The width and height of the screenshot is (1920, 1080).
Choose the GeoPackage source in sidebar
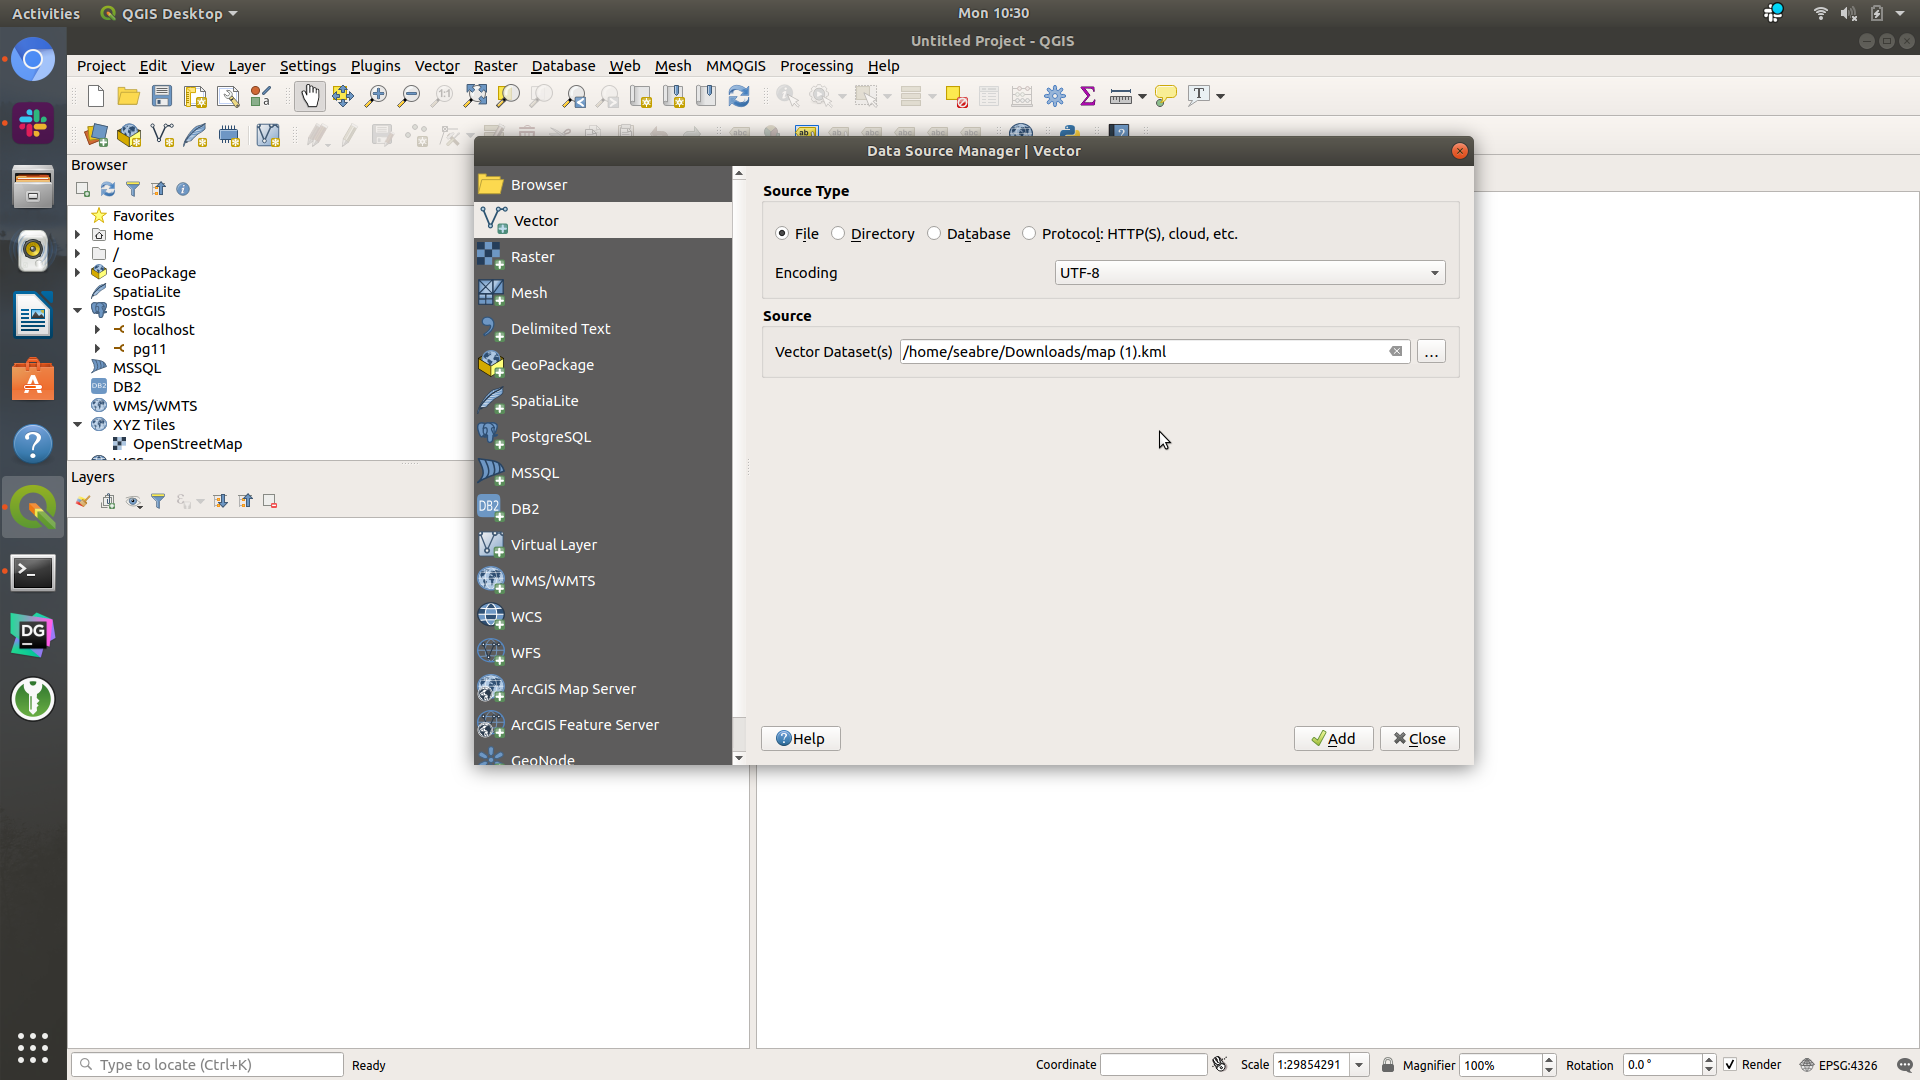(552, 365)
